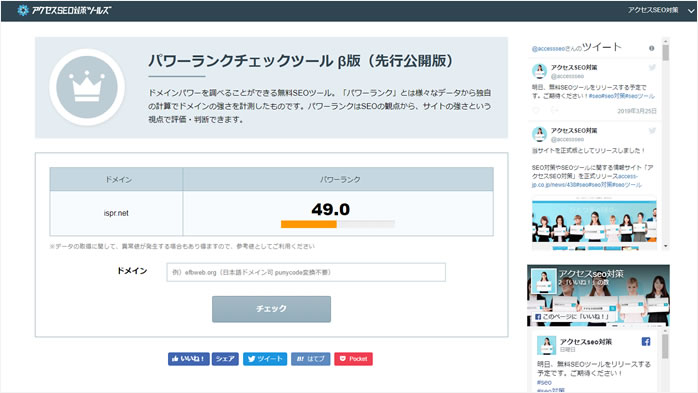The image size is (698, 393).
Task: Save the page with Pocket button
Action: [x=353, y=359]
